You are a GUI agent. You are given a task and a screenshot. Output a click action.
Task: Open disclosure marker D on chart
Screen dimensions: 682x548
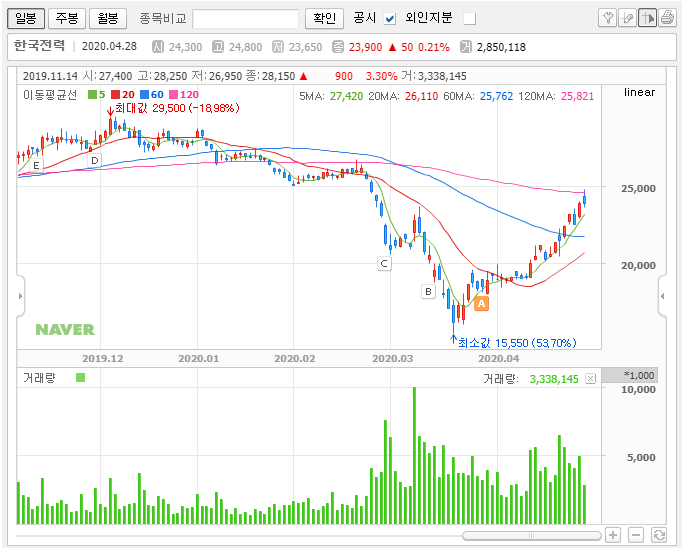(x=94, y=160)
